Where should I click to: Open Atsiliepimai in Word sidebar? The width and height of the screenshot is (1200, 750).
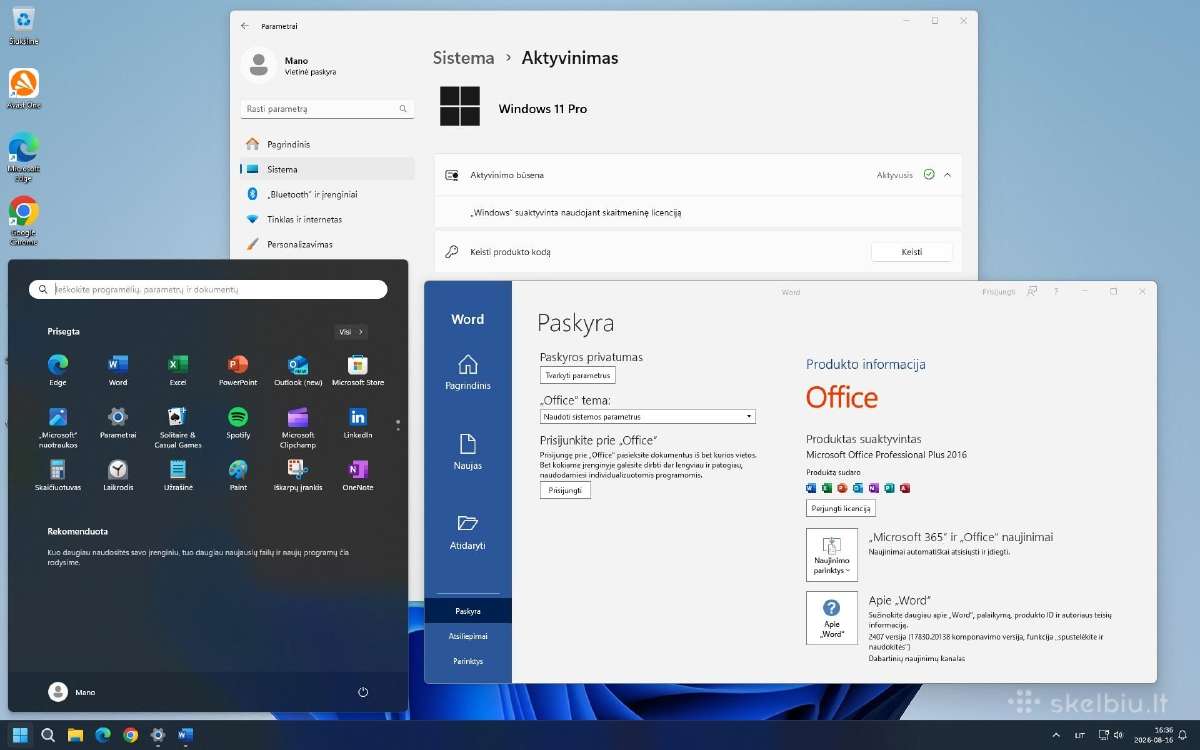click(467, 636)
